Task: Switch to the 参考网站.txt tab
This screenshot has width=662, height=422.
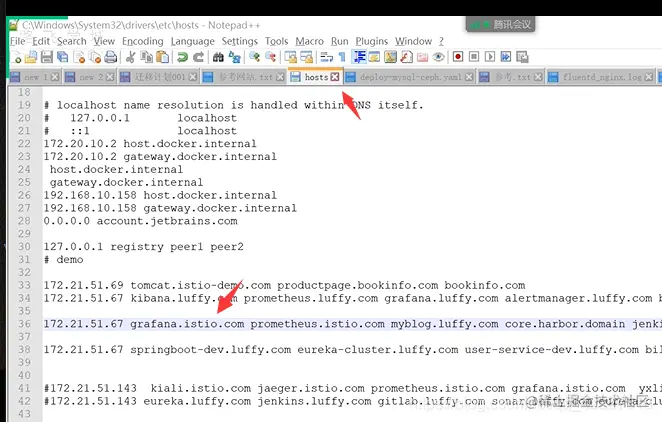Action: coord(246,77)
